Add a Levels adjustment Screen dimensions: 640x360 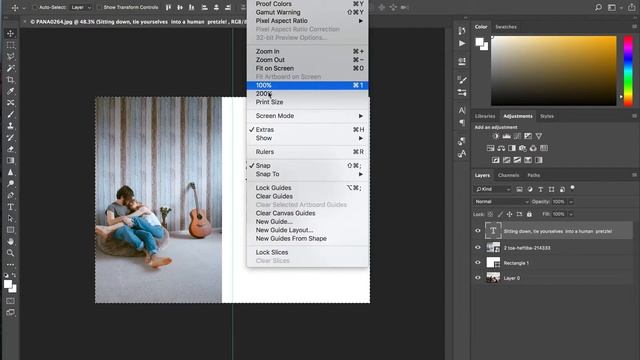[507, 136]
